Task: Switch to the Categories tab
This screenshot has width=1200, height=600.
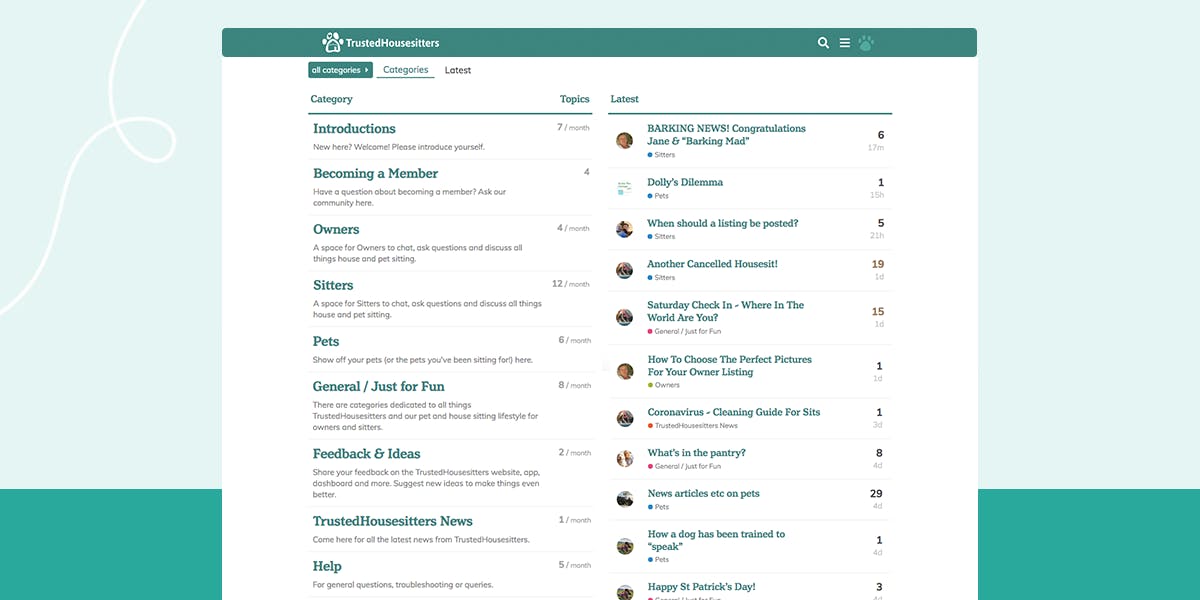Action: (x=406, y=70)
